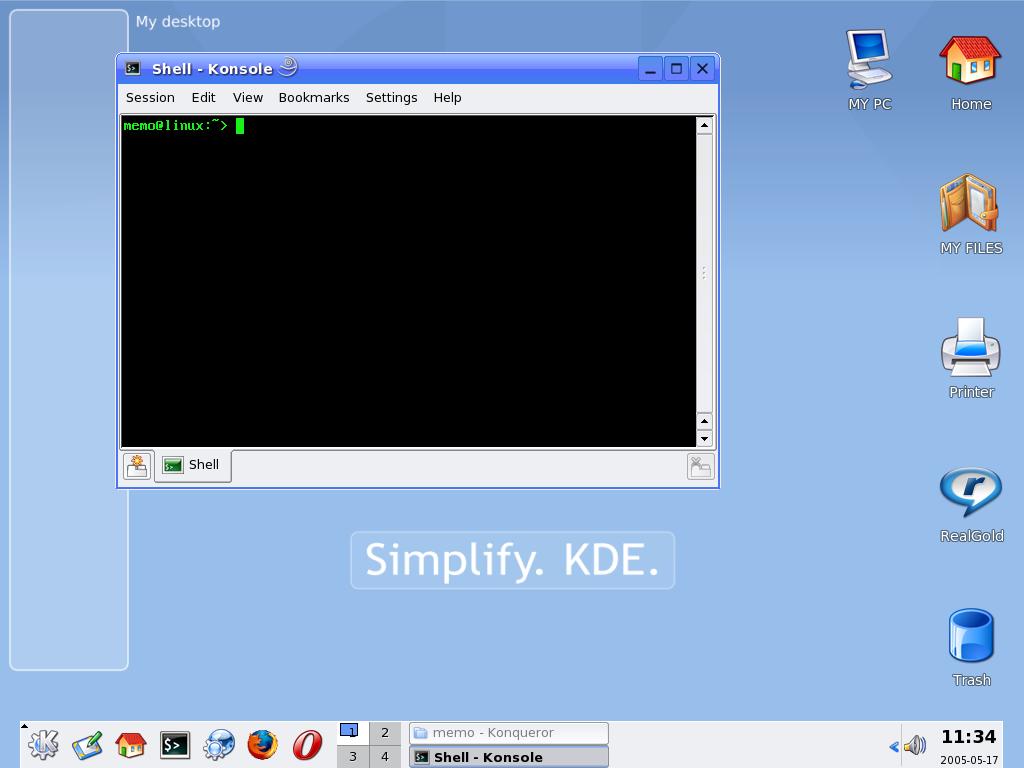Open the MY FILES desktop icon
The image size is (1024, 768).
[970, 214]
